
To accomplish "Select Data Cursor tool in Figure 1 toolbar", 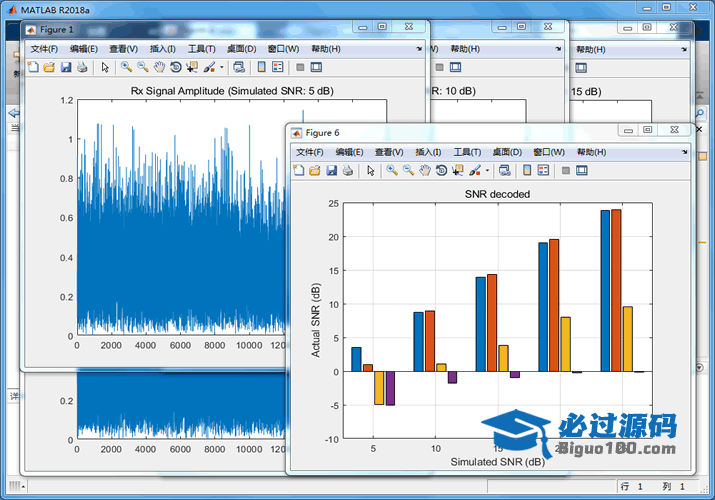I will click(x=192, y=67).
